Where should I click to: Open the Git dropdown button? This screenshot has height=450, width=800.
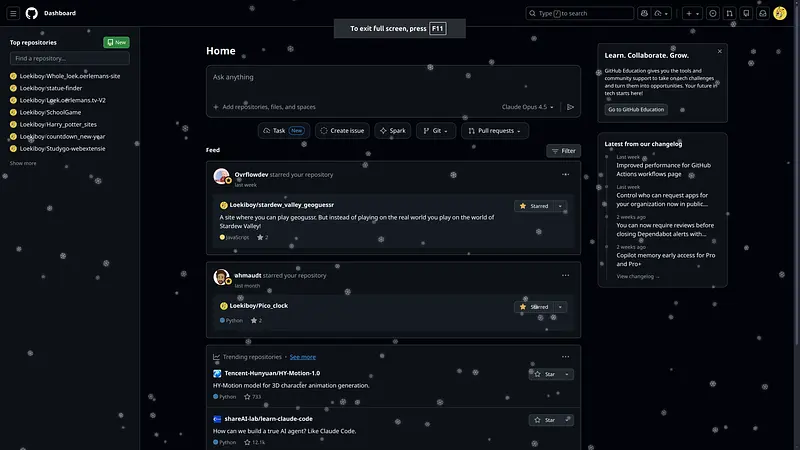437,131
